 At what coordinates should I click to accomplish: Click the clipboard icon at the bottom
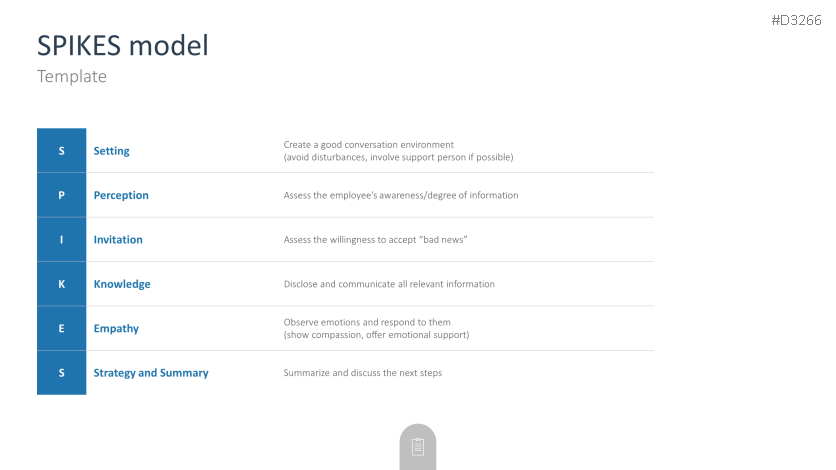pos(418,447)
